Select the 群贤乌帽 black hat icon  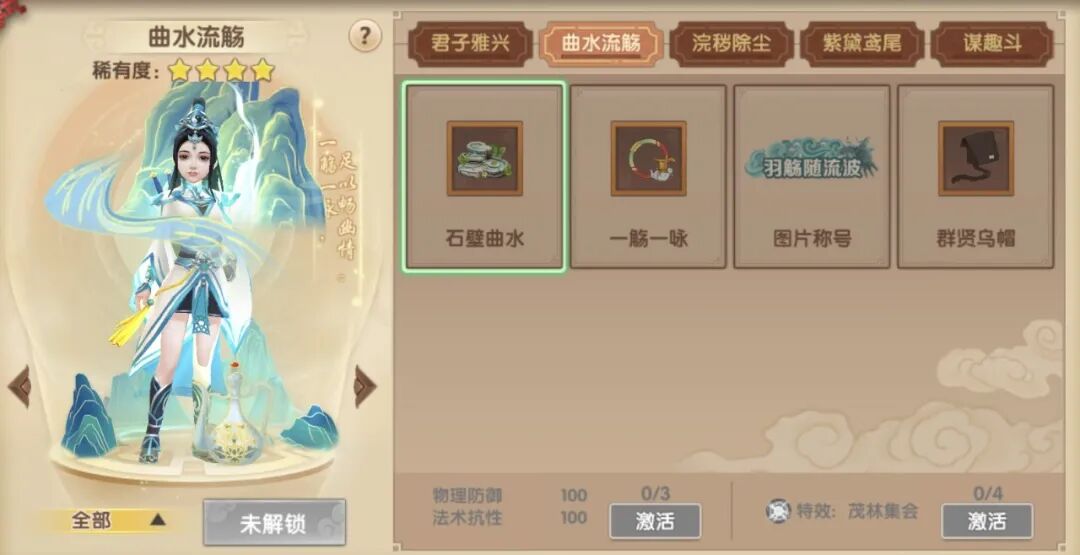[976, 158]
